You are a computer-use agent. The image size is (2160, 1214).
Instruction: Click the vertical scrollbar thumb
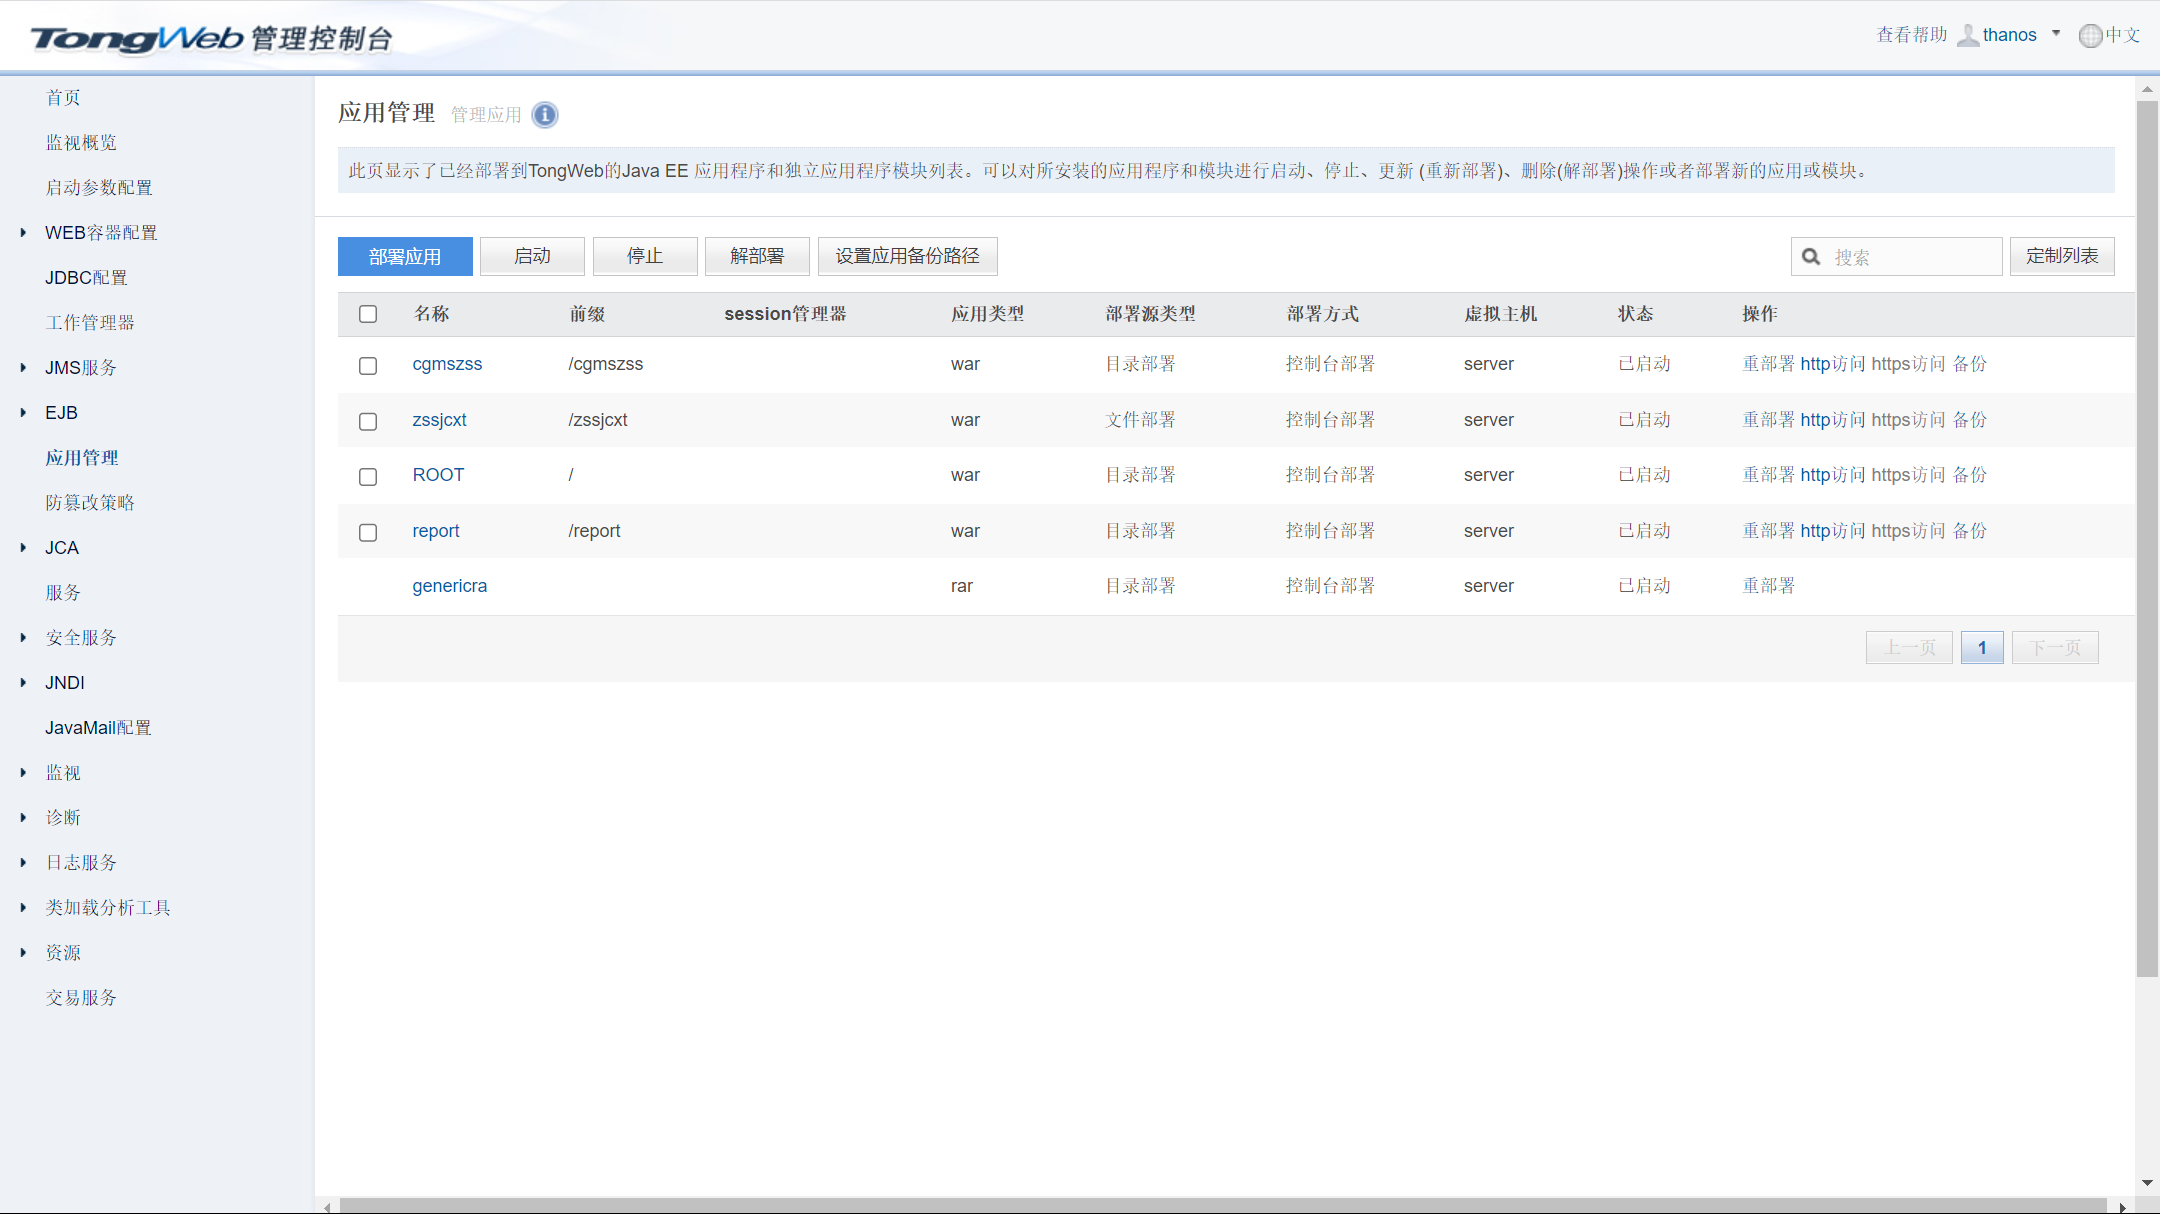tap(2147, 540)
